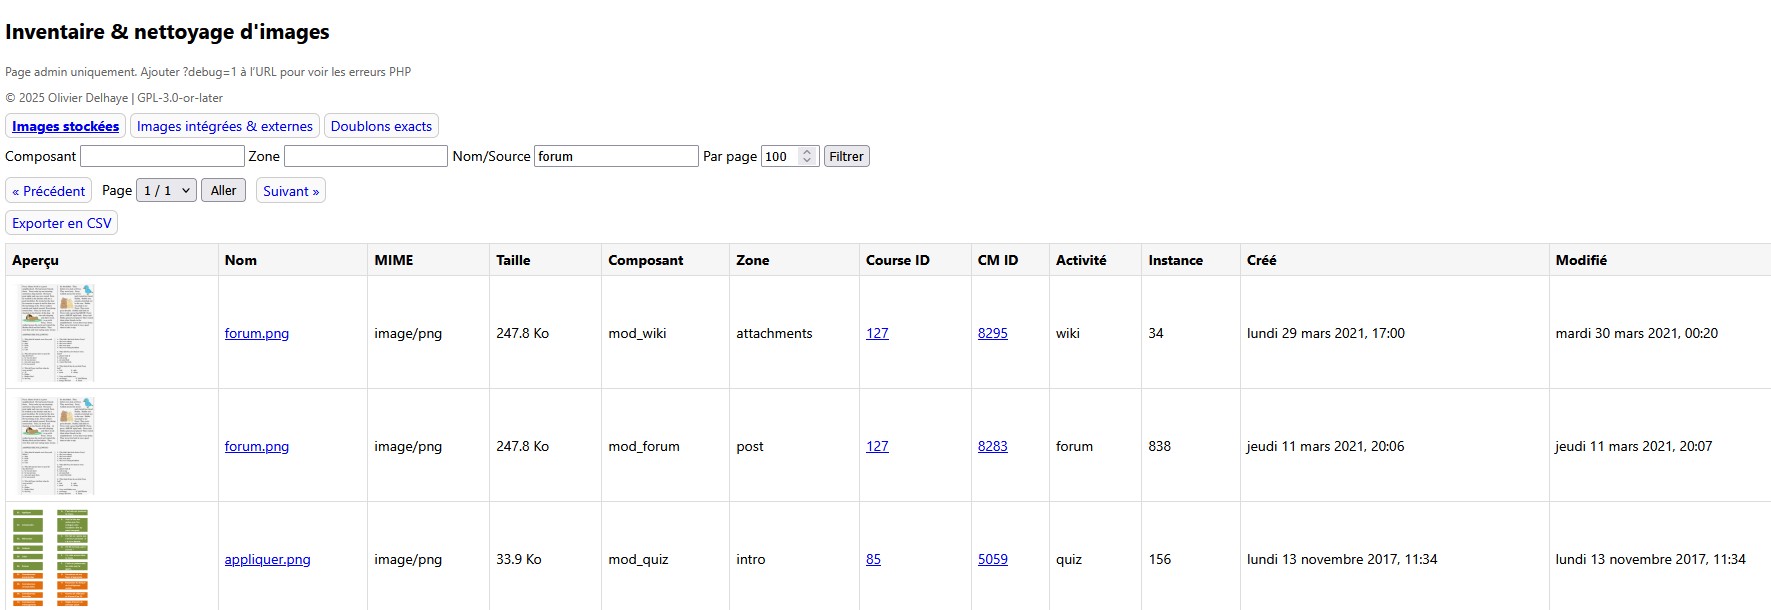The height and width of the screenshot is (610, 1771).
Task: Open the Images stockées tab
Action: point(65,126)
